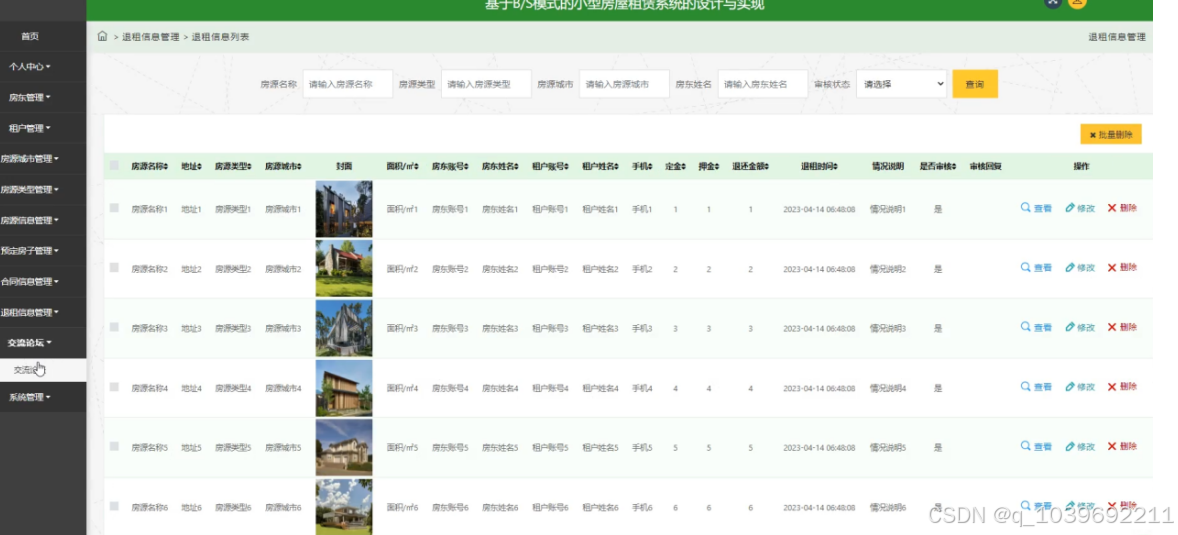
Task: Expand 房源信息管理 sidebar menu
Action: point(30,220)
